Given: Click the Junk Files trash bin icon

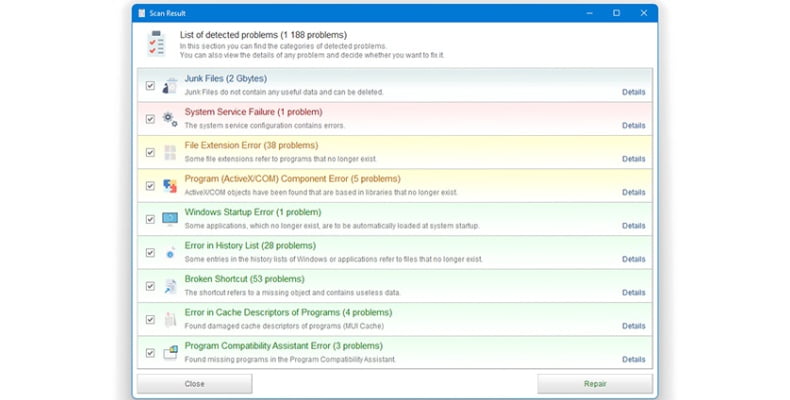Looking at the screenshot, I should coord(170,85).
